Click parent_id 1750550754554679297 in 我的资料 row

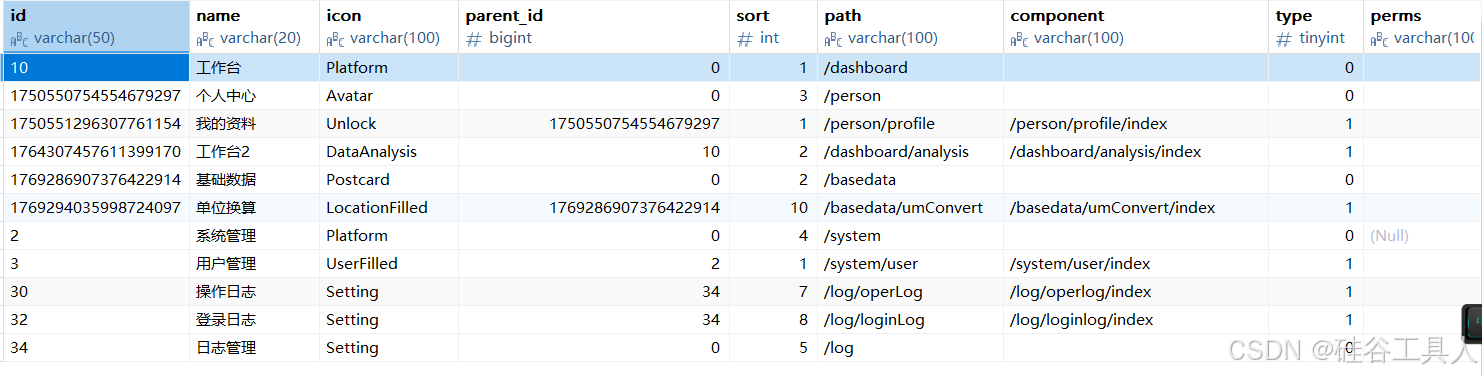[594, 124]
